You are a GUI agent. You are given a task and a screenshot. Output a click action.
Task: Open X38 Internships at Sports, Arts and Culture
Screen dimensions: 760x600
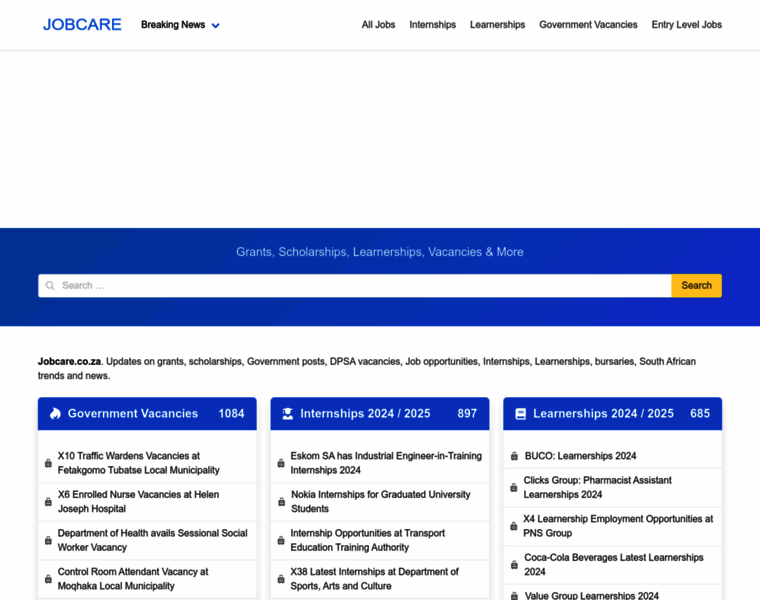pos(374,579)
